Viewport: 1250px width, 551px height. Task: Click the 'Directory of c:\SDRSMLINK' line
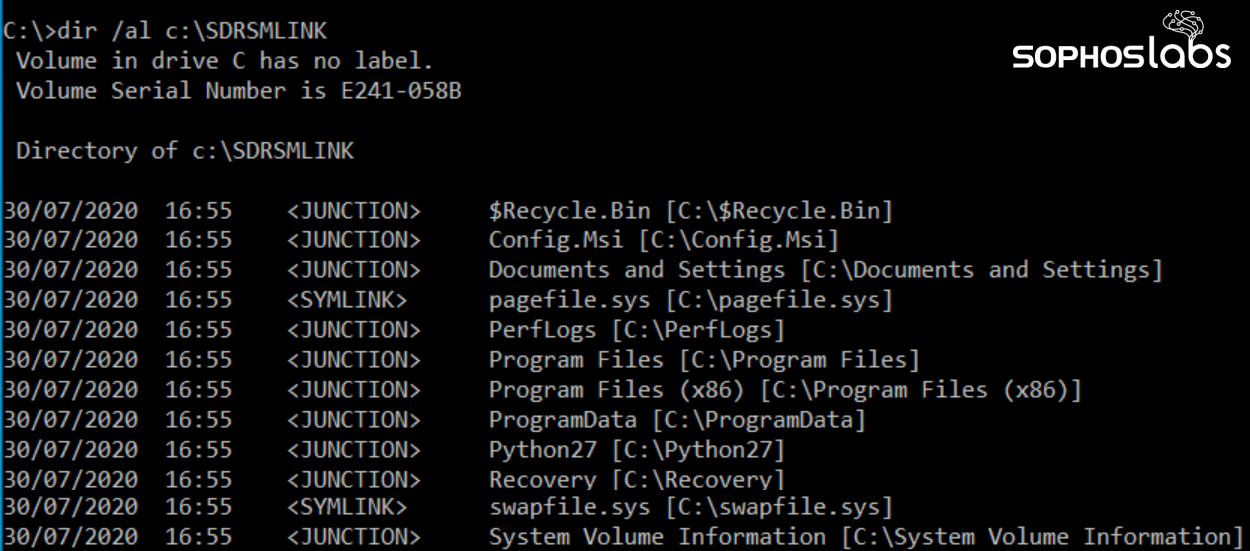[185, 151]
